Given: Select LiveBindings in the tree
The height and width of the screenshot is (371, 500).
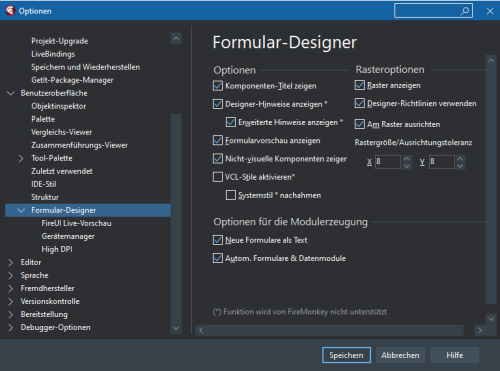Looking at the screenshot, I should tap(53, 54).
